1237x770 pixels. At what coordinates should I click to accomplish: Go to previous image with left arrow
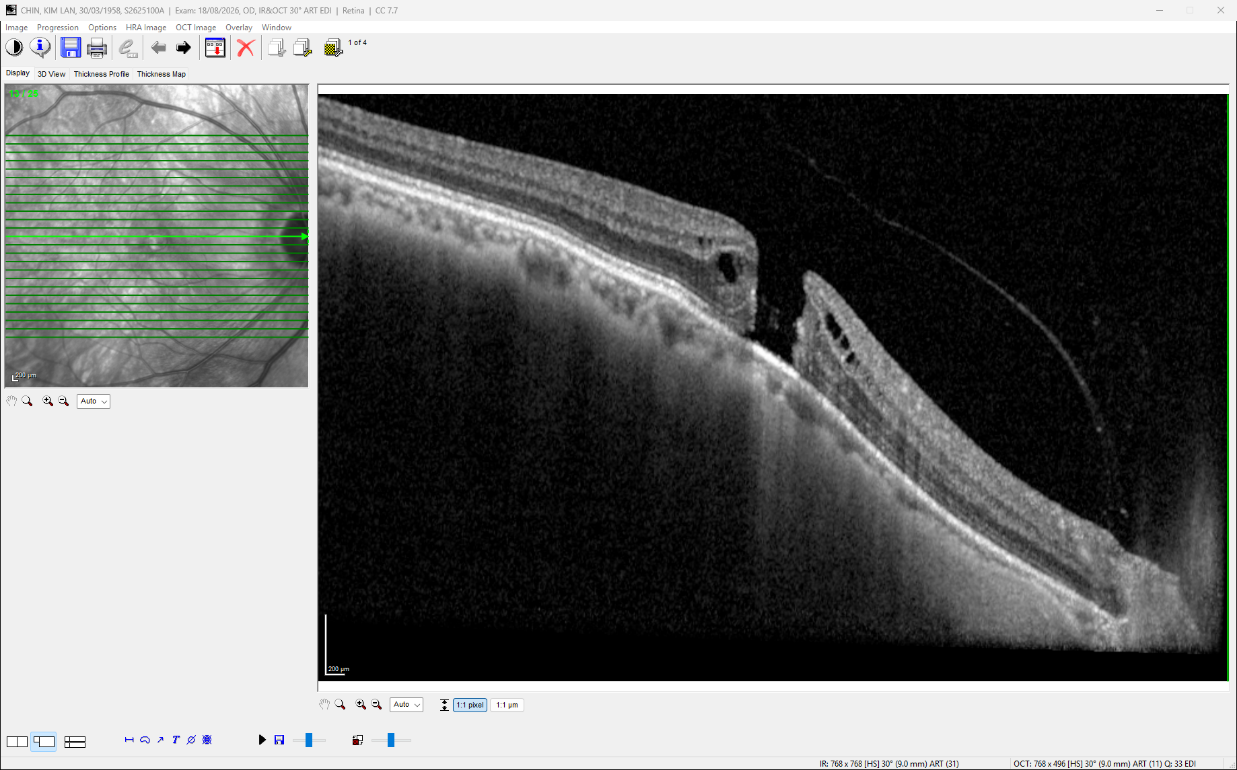coord(158,47)
